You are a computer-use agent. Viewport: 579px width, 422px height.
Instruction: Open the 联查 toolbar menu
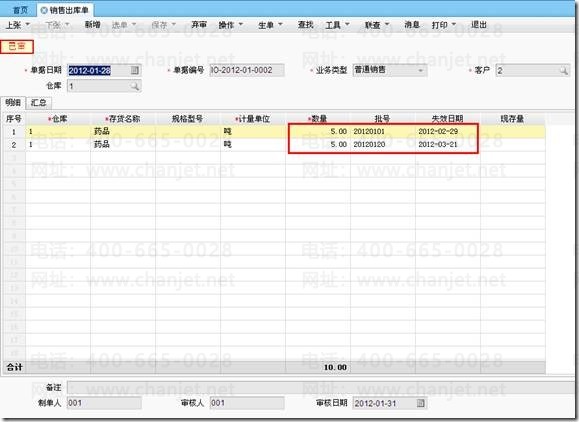tap(377, 25)
